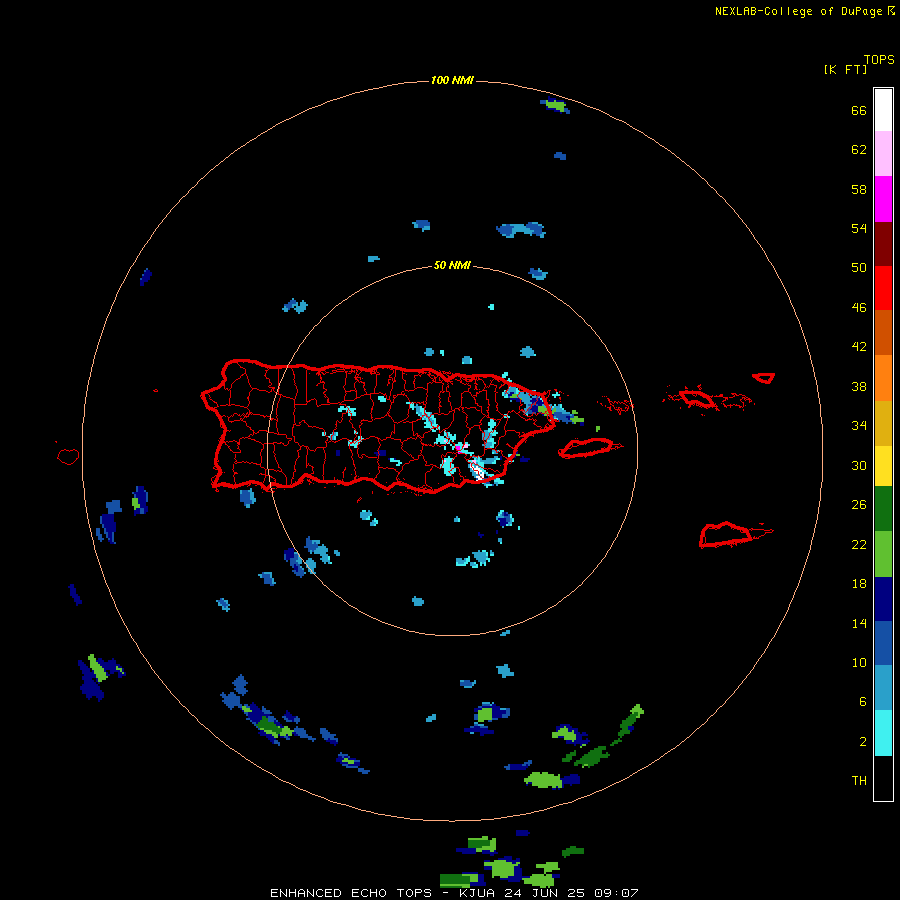Image resolution: width=900 pixels, height=900 pixels.
Task: Click the TOPS legend title
Action: pos(879,60)
